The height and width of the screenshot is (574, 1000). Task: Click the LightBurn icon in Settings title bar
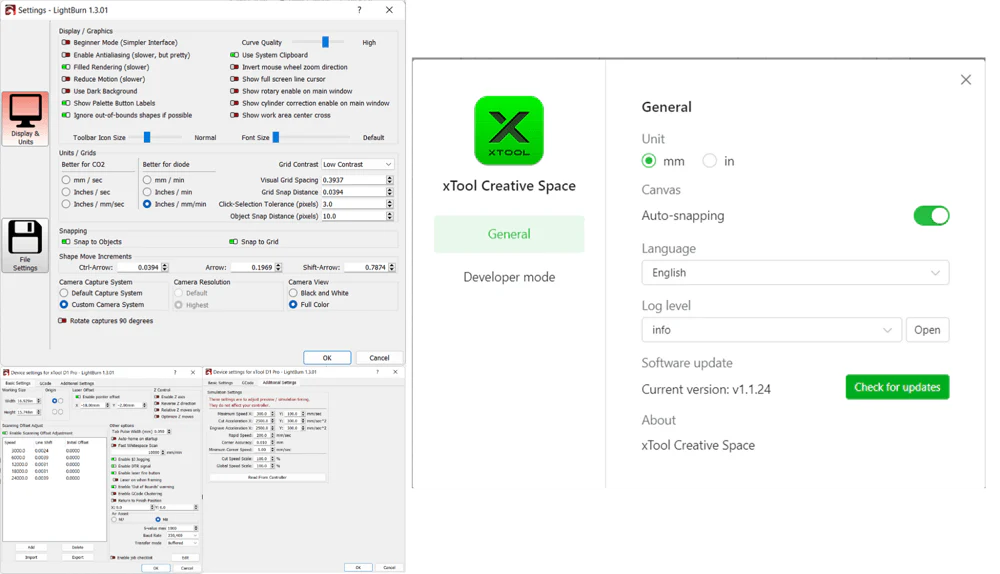point(10,10)
